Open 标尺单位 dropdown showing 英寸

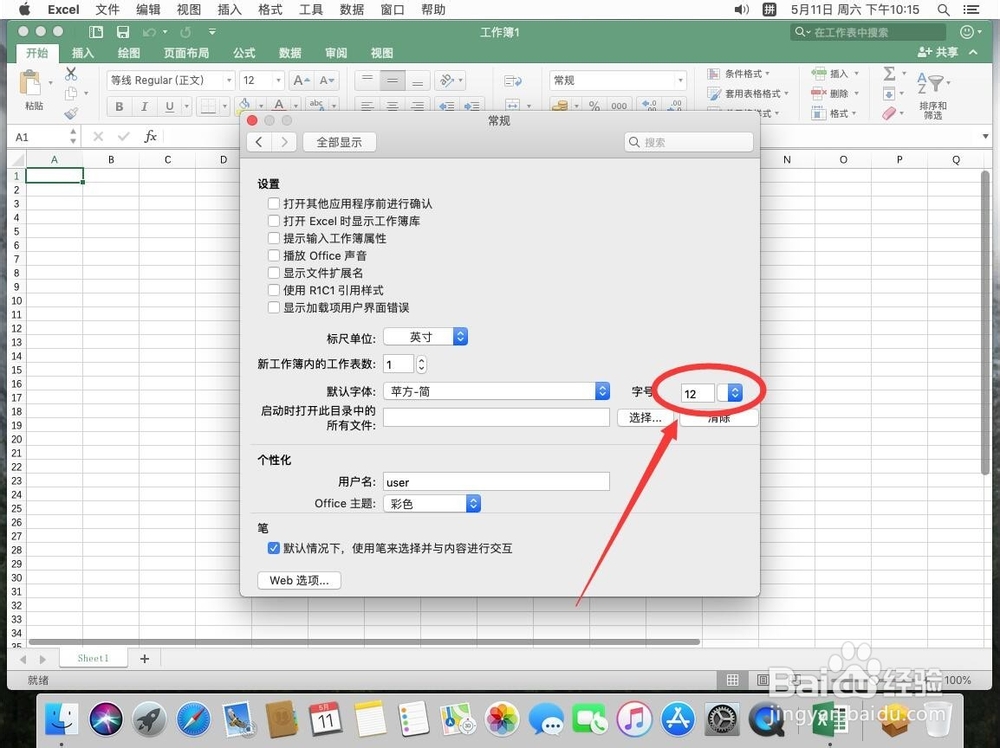tap(425, 337)
